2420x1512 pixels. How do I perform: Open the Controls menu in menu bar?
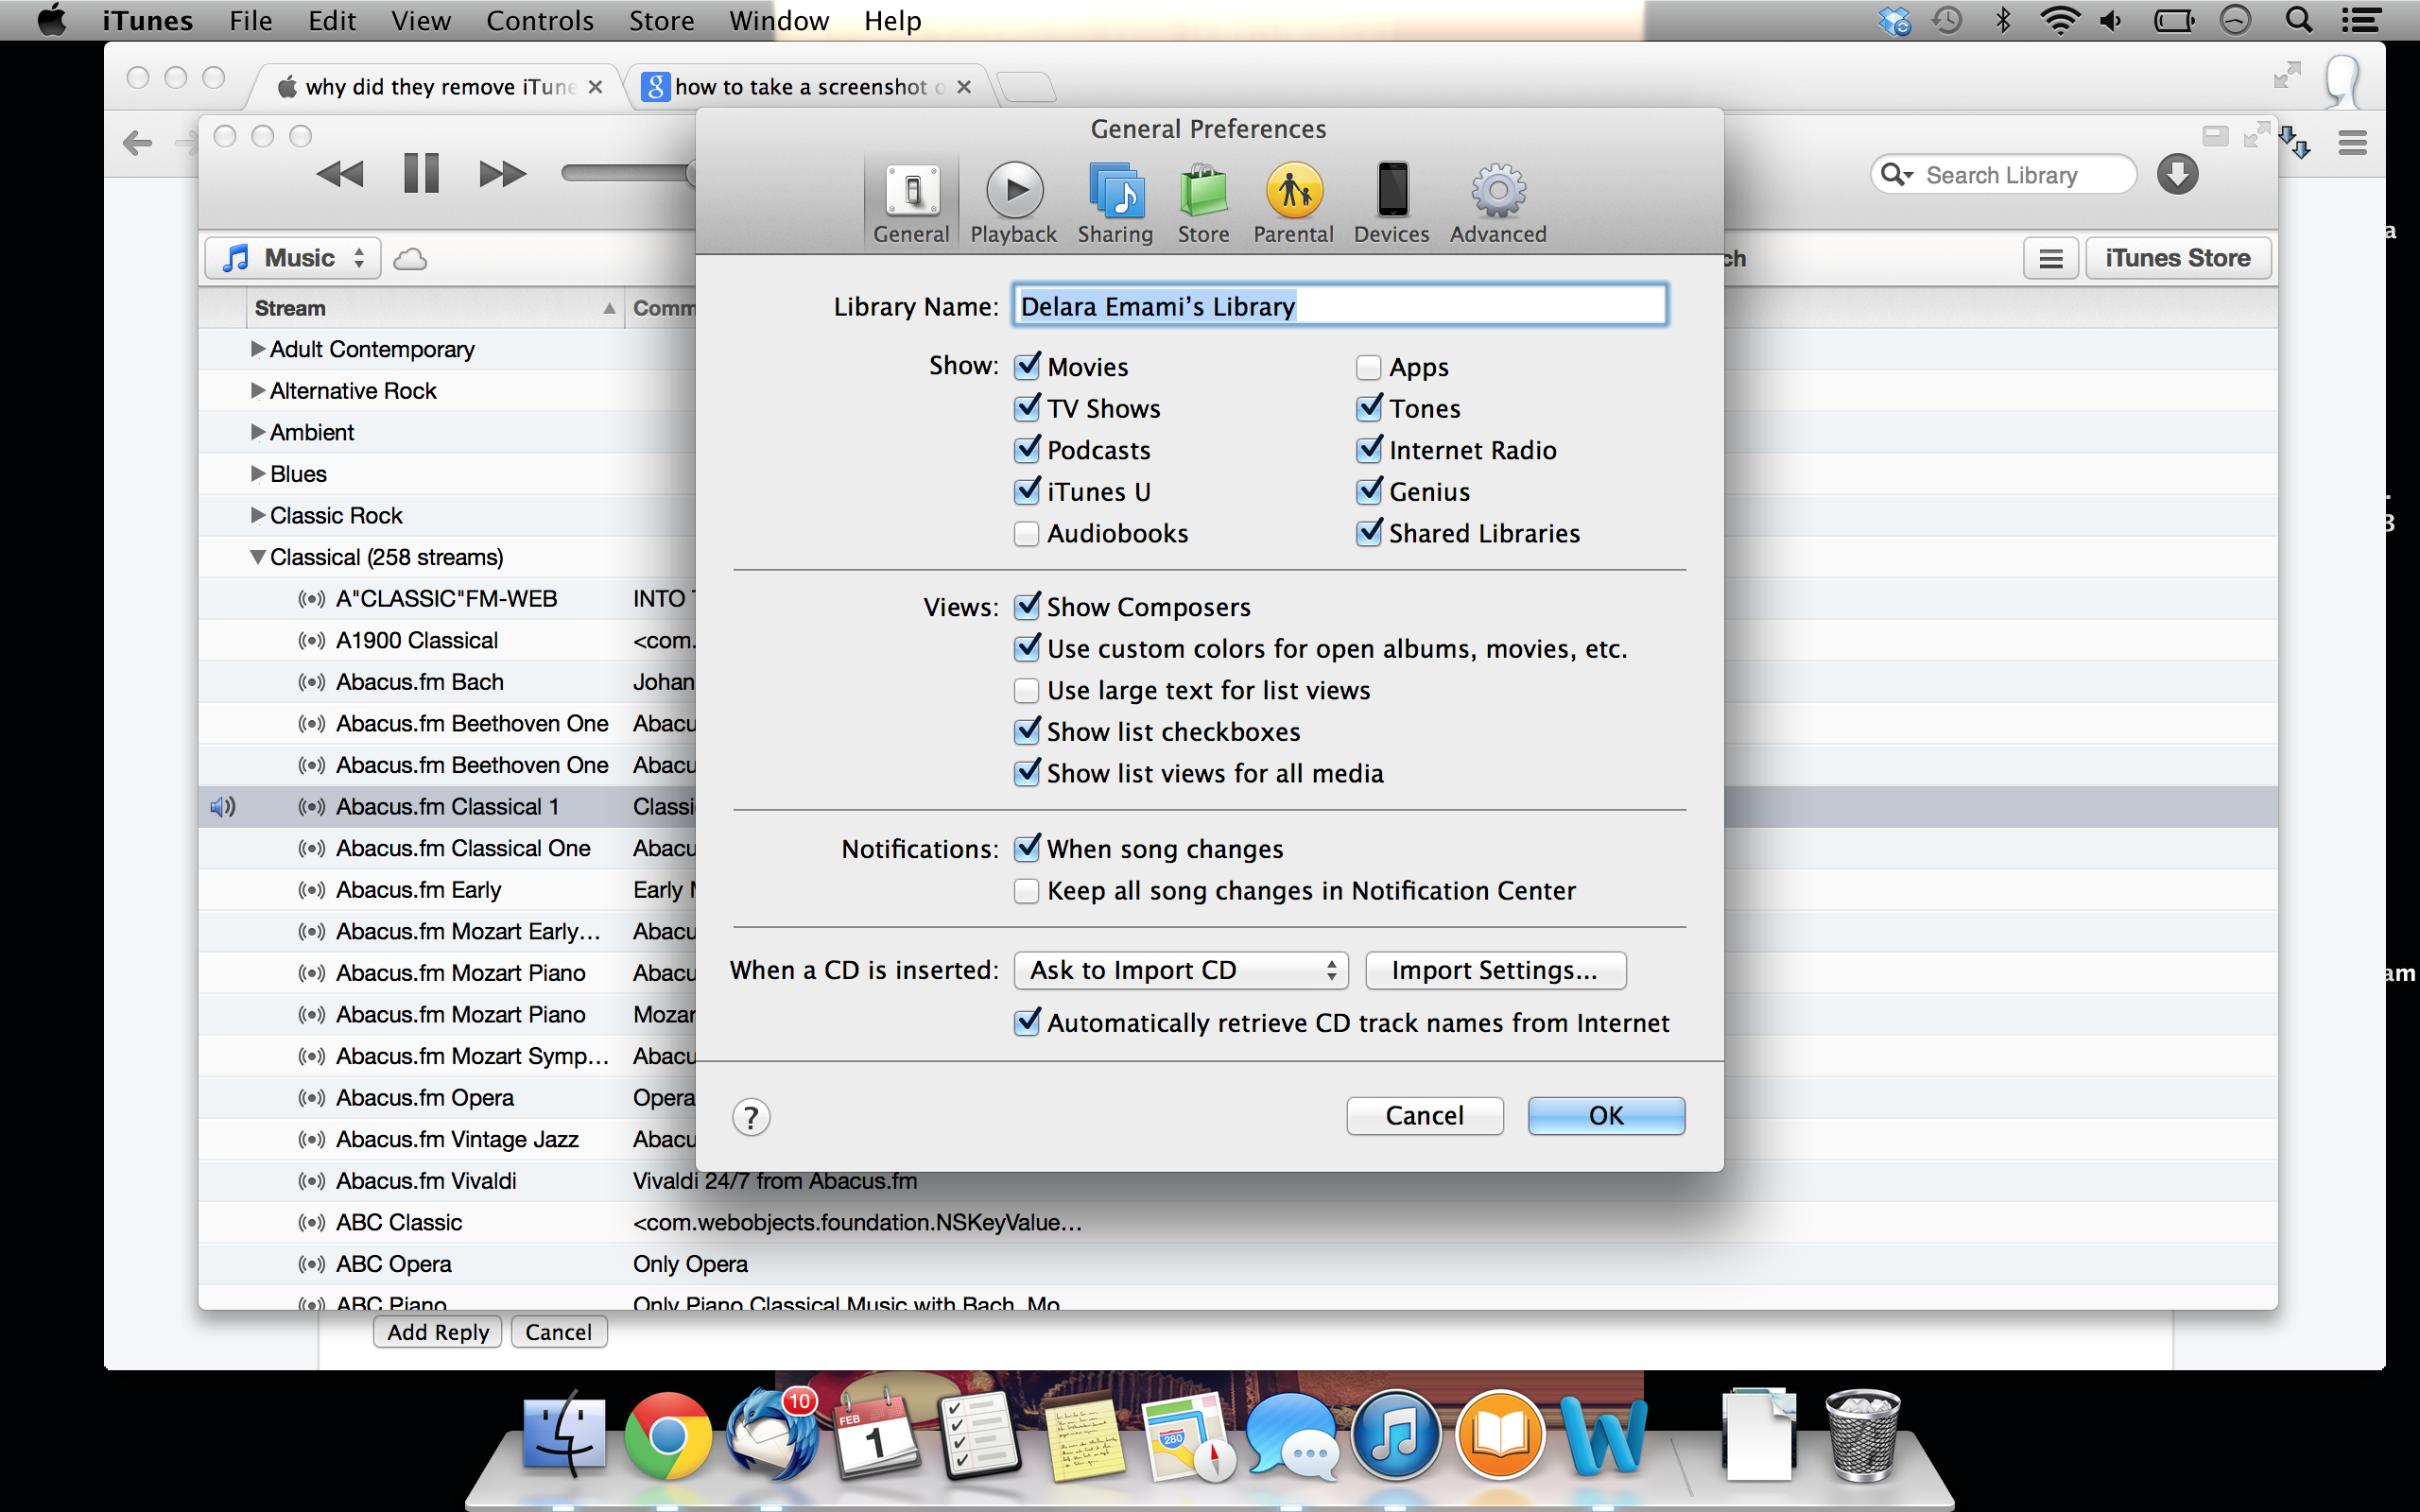[539, 21]
